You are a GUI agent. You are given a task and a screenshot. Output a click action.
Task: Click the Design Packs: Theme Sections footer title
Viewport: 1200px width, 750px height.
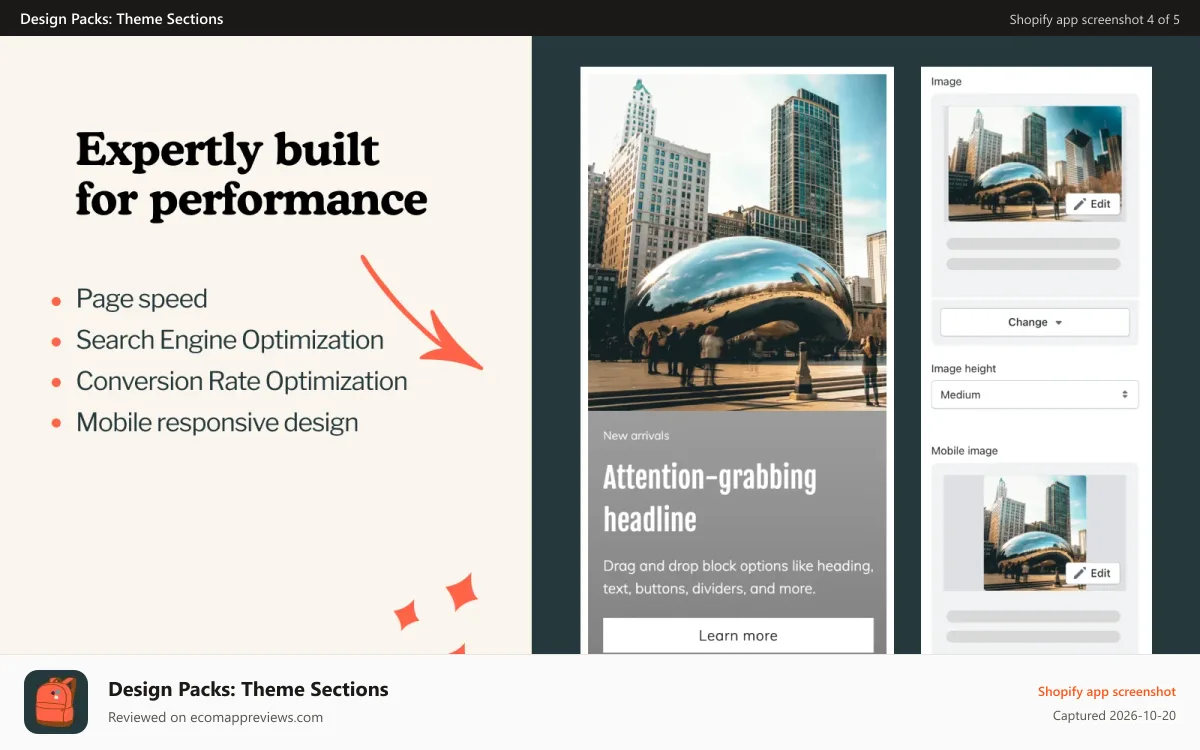(248, 689)
